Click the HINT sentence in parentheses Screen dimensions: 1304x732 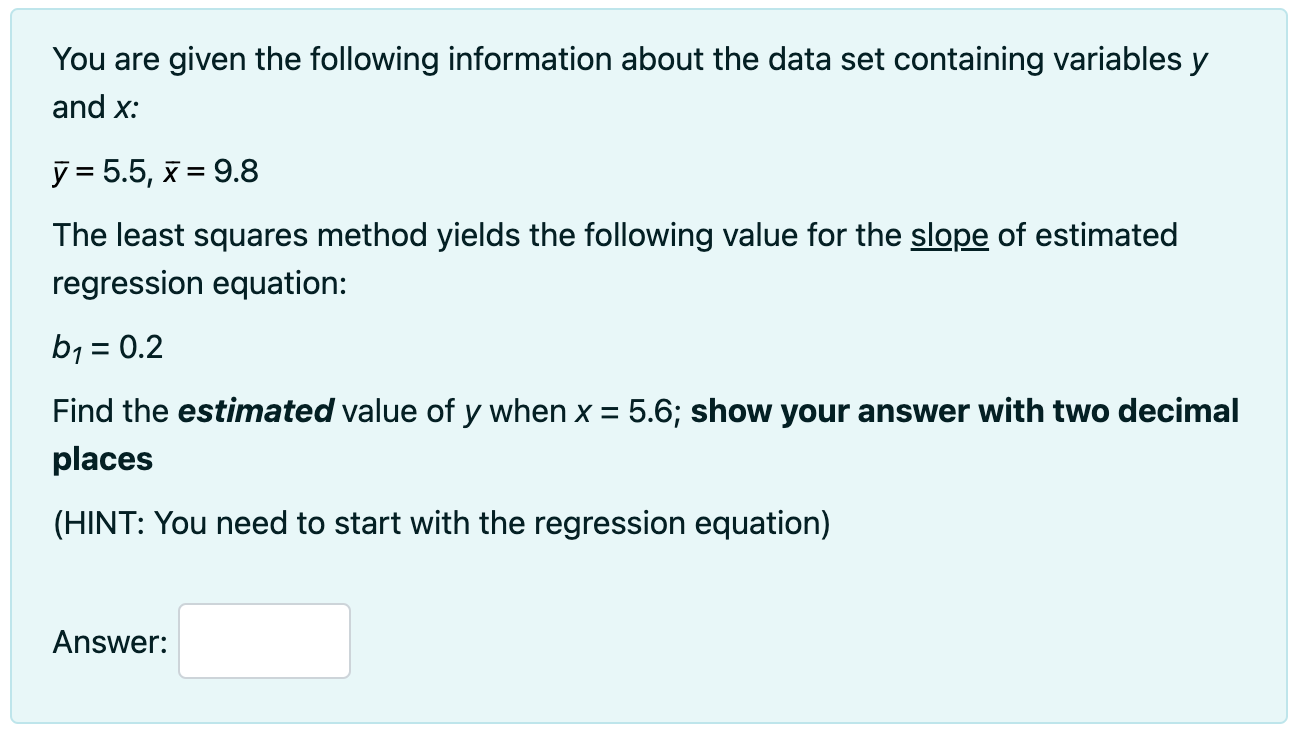pos(441,523)
